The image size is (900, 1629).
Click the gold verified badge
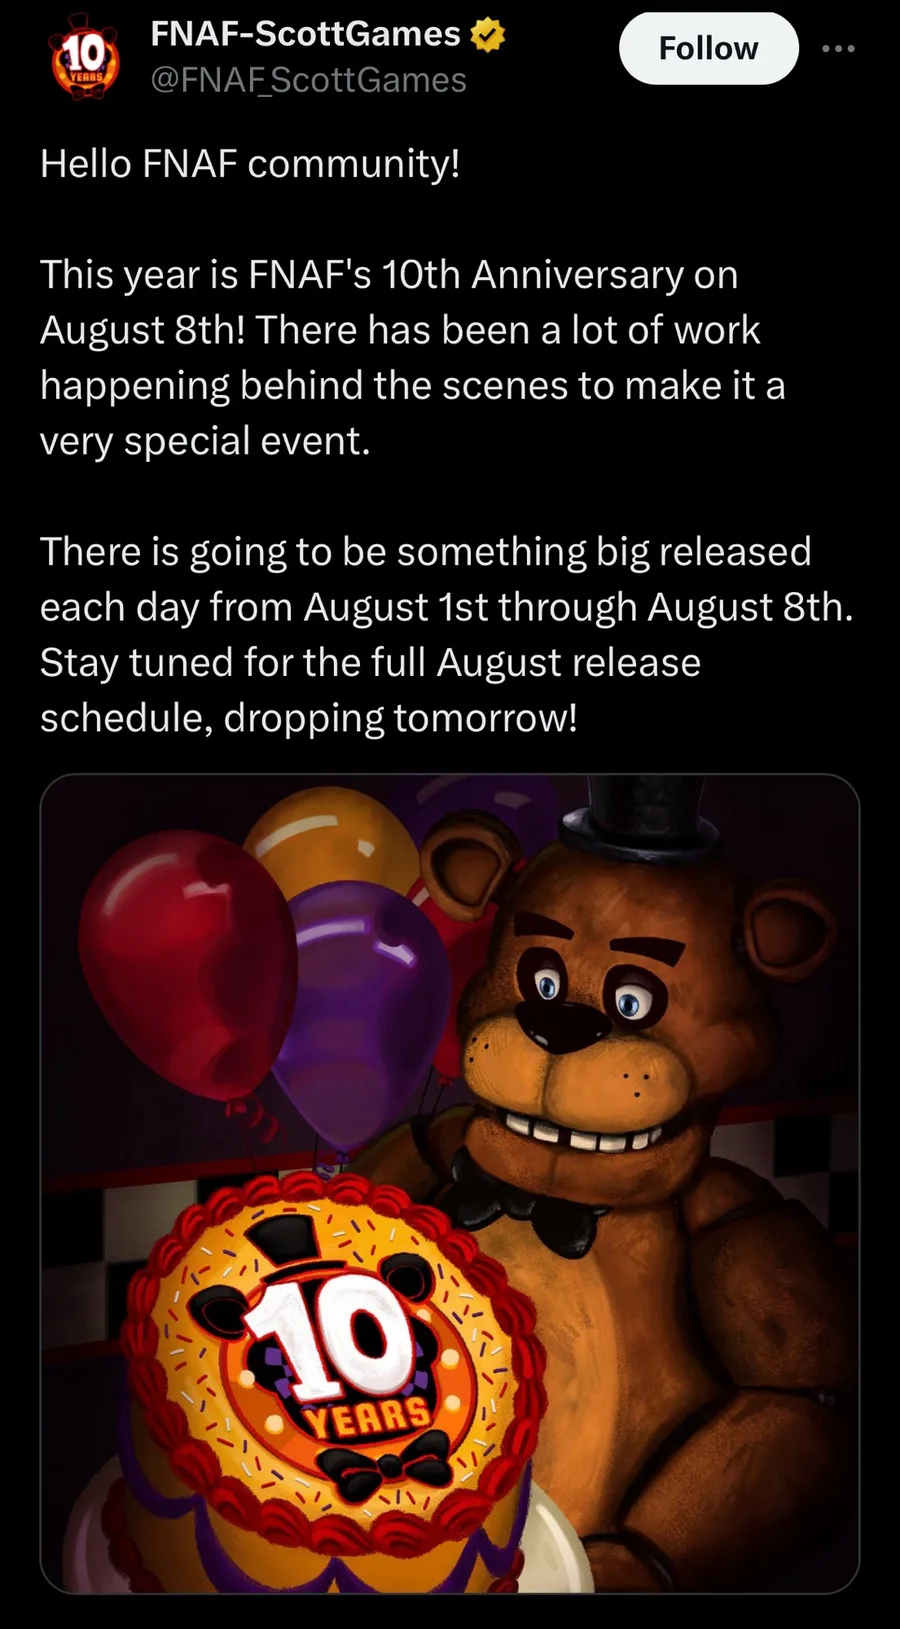click(487, 35)
